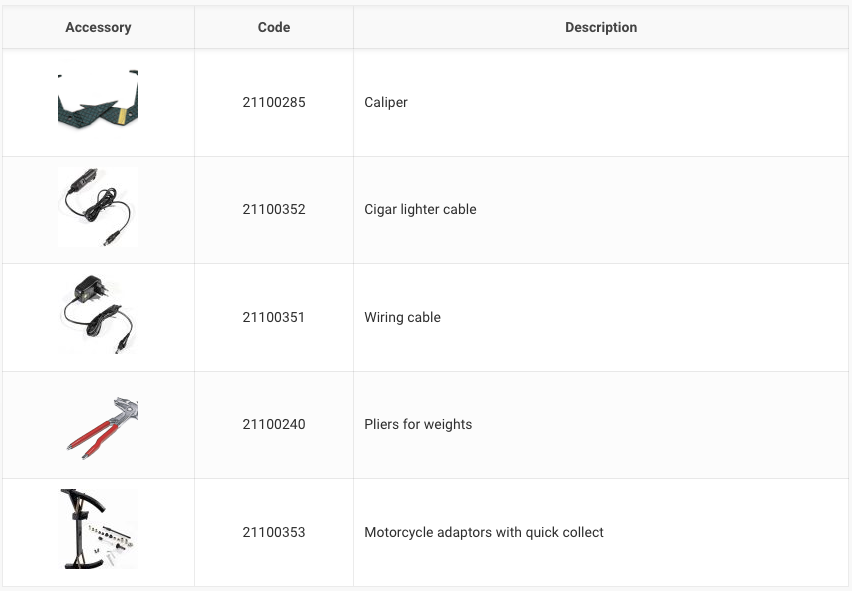852x591 pixels.
Task: Click product code 21100240
Action: click(x=273, y=424)
